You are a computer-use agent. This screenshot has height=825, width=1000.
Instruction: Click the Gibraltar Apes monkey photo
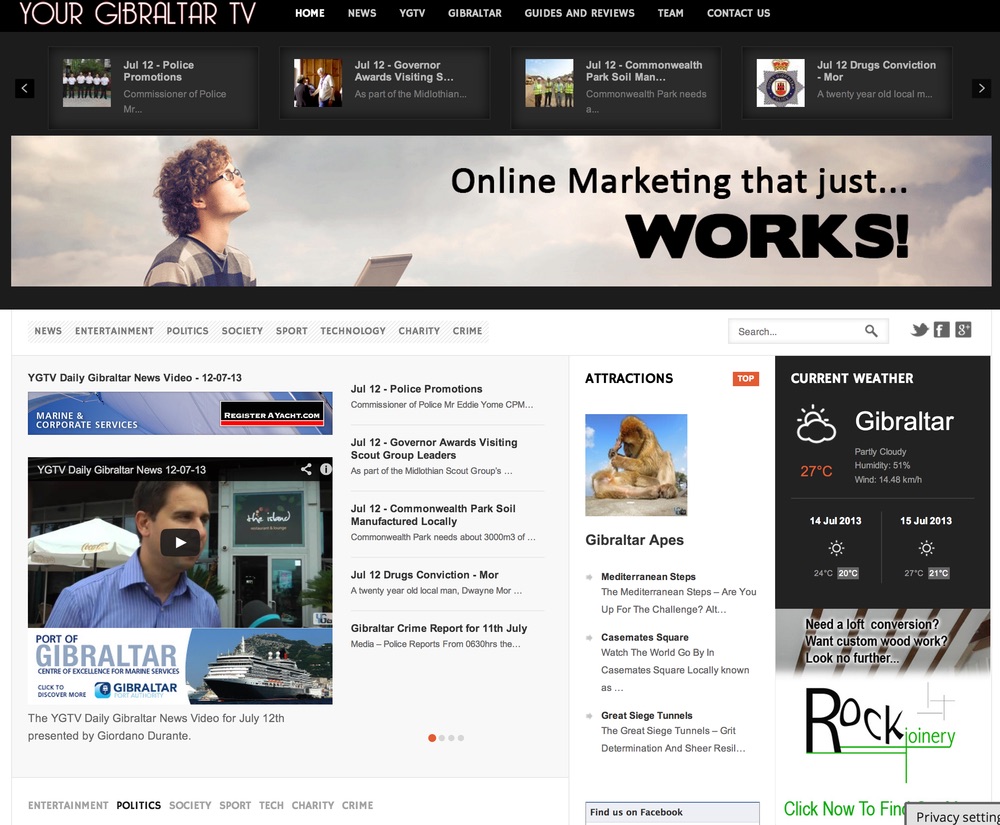636,465
